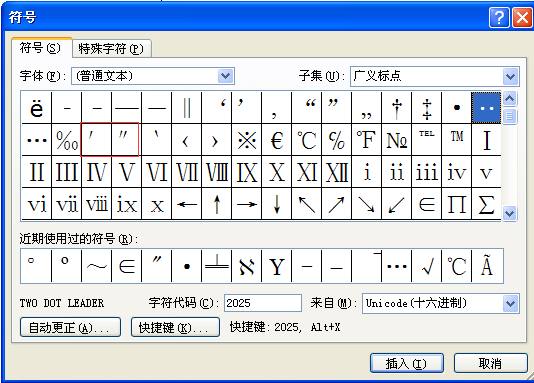534x383 pixels.
Task: Pick the Roman numeral Ⅷ symbol
Action: [x=217, y=172]
